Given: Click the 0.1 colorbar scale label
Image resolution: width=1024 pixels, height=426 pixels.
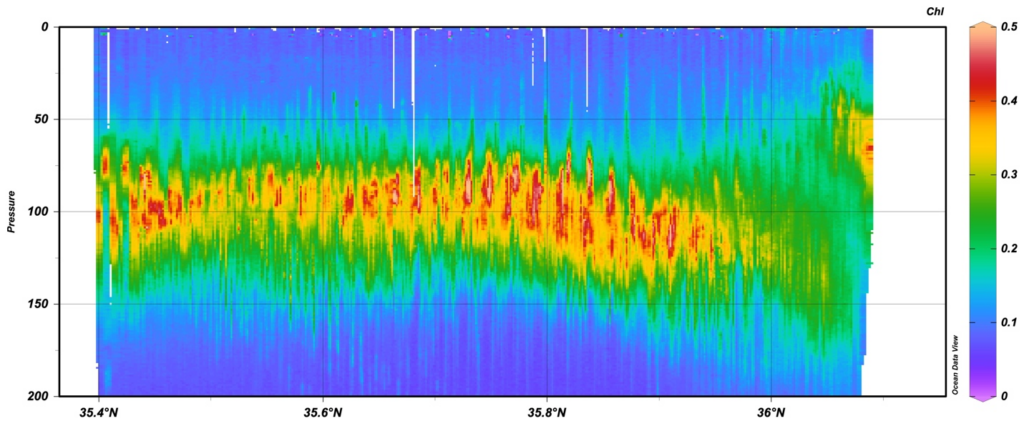Looking at the screenshot, I should [x=1009, y=322].
